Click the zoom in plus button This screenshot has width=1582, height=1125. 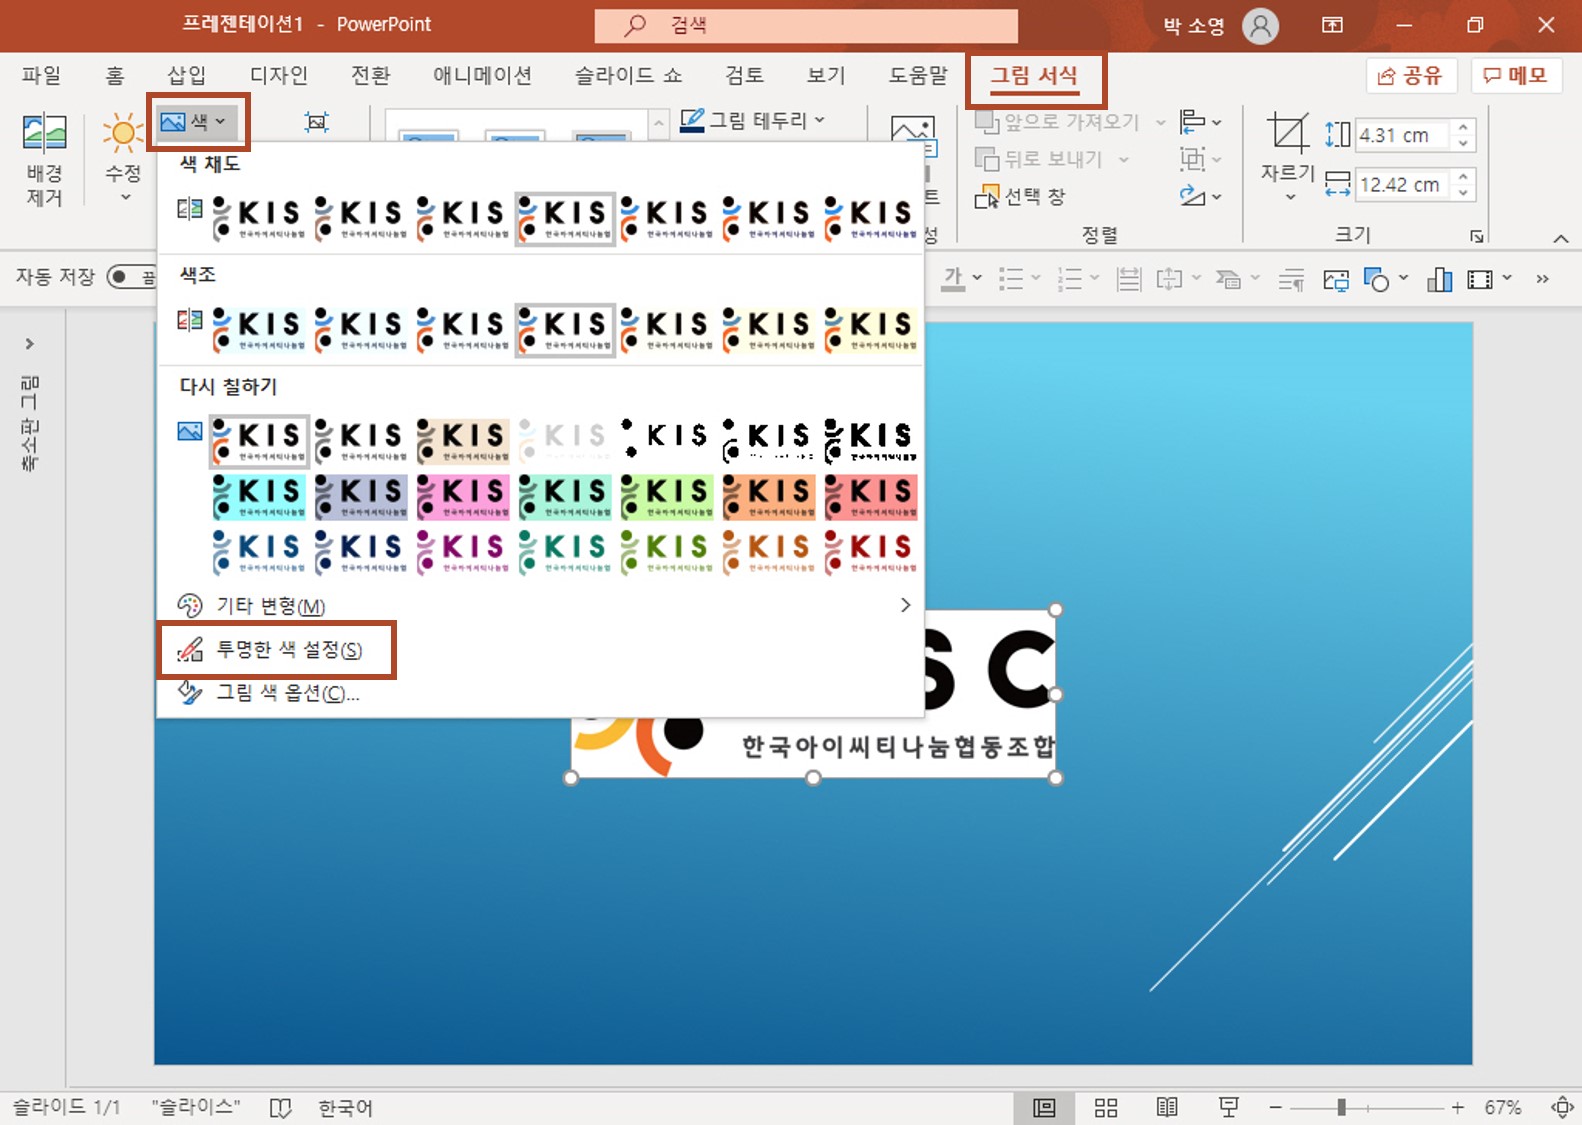pyautogui.click(x=1458, y=1107)
